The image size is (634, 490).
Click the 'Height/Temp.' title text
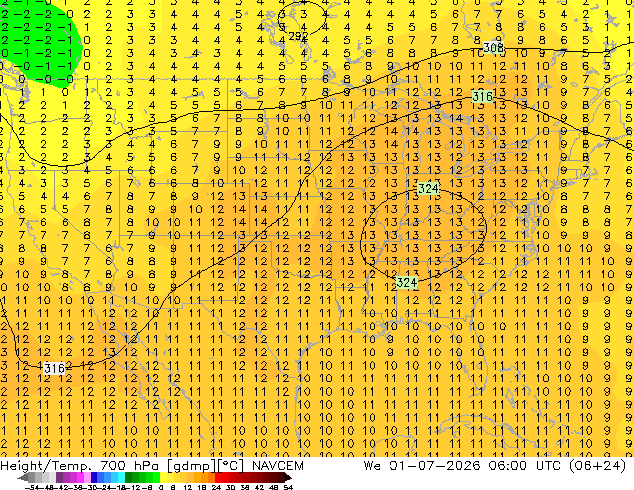click(46, 466)
